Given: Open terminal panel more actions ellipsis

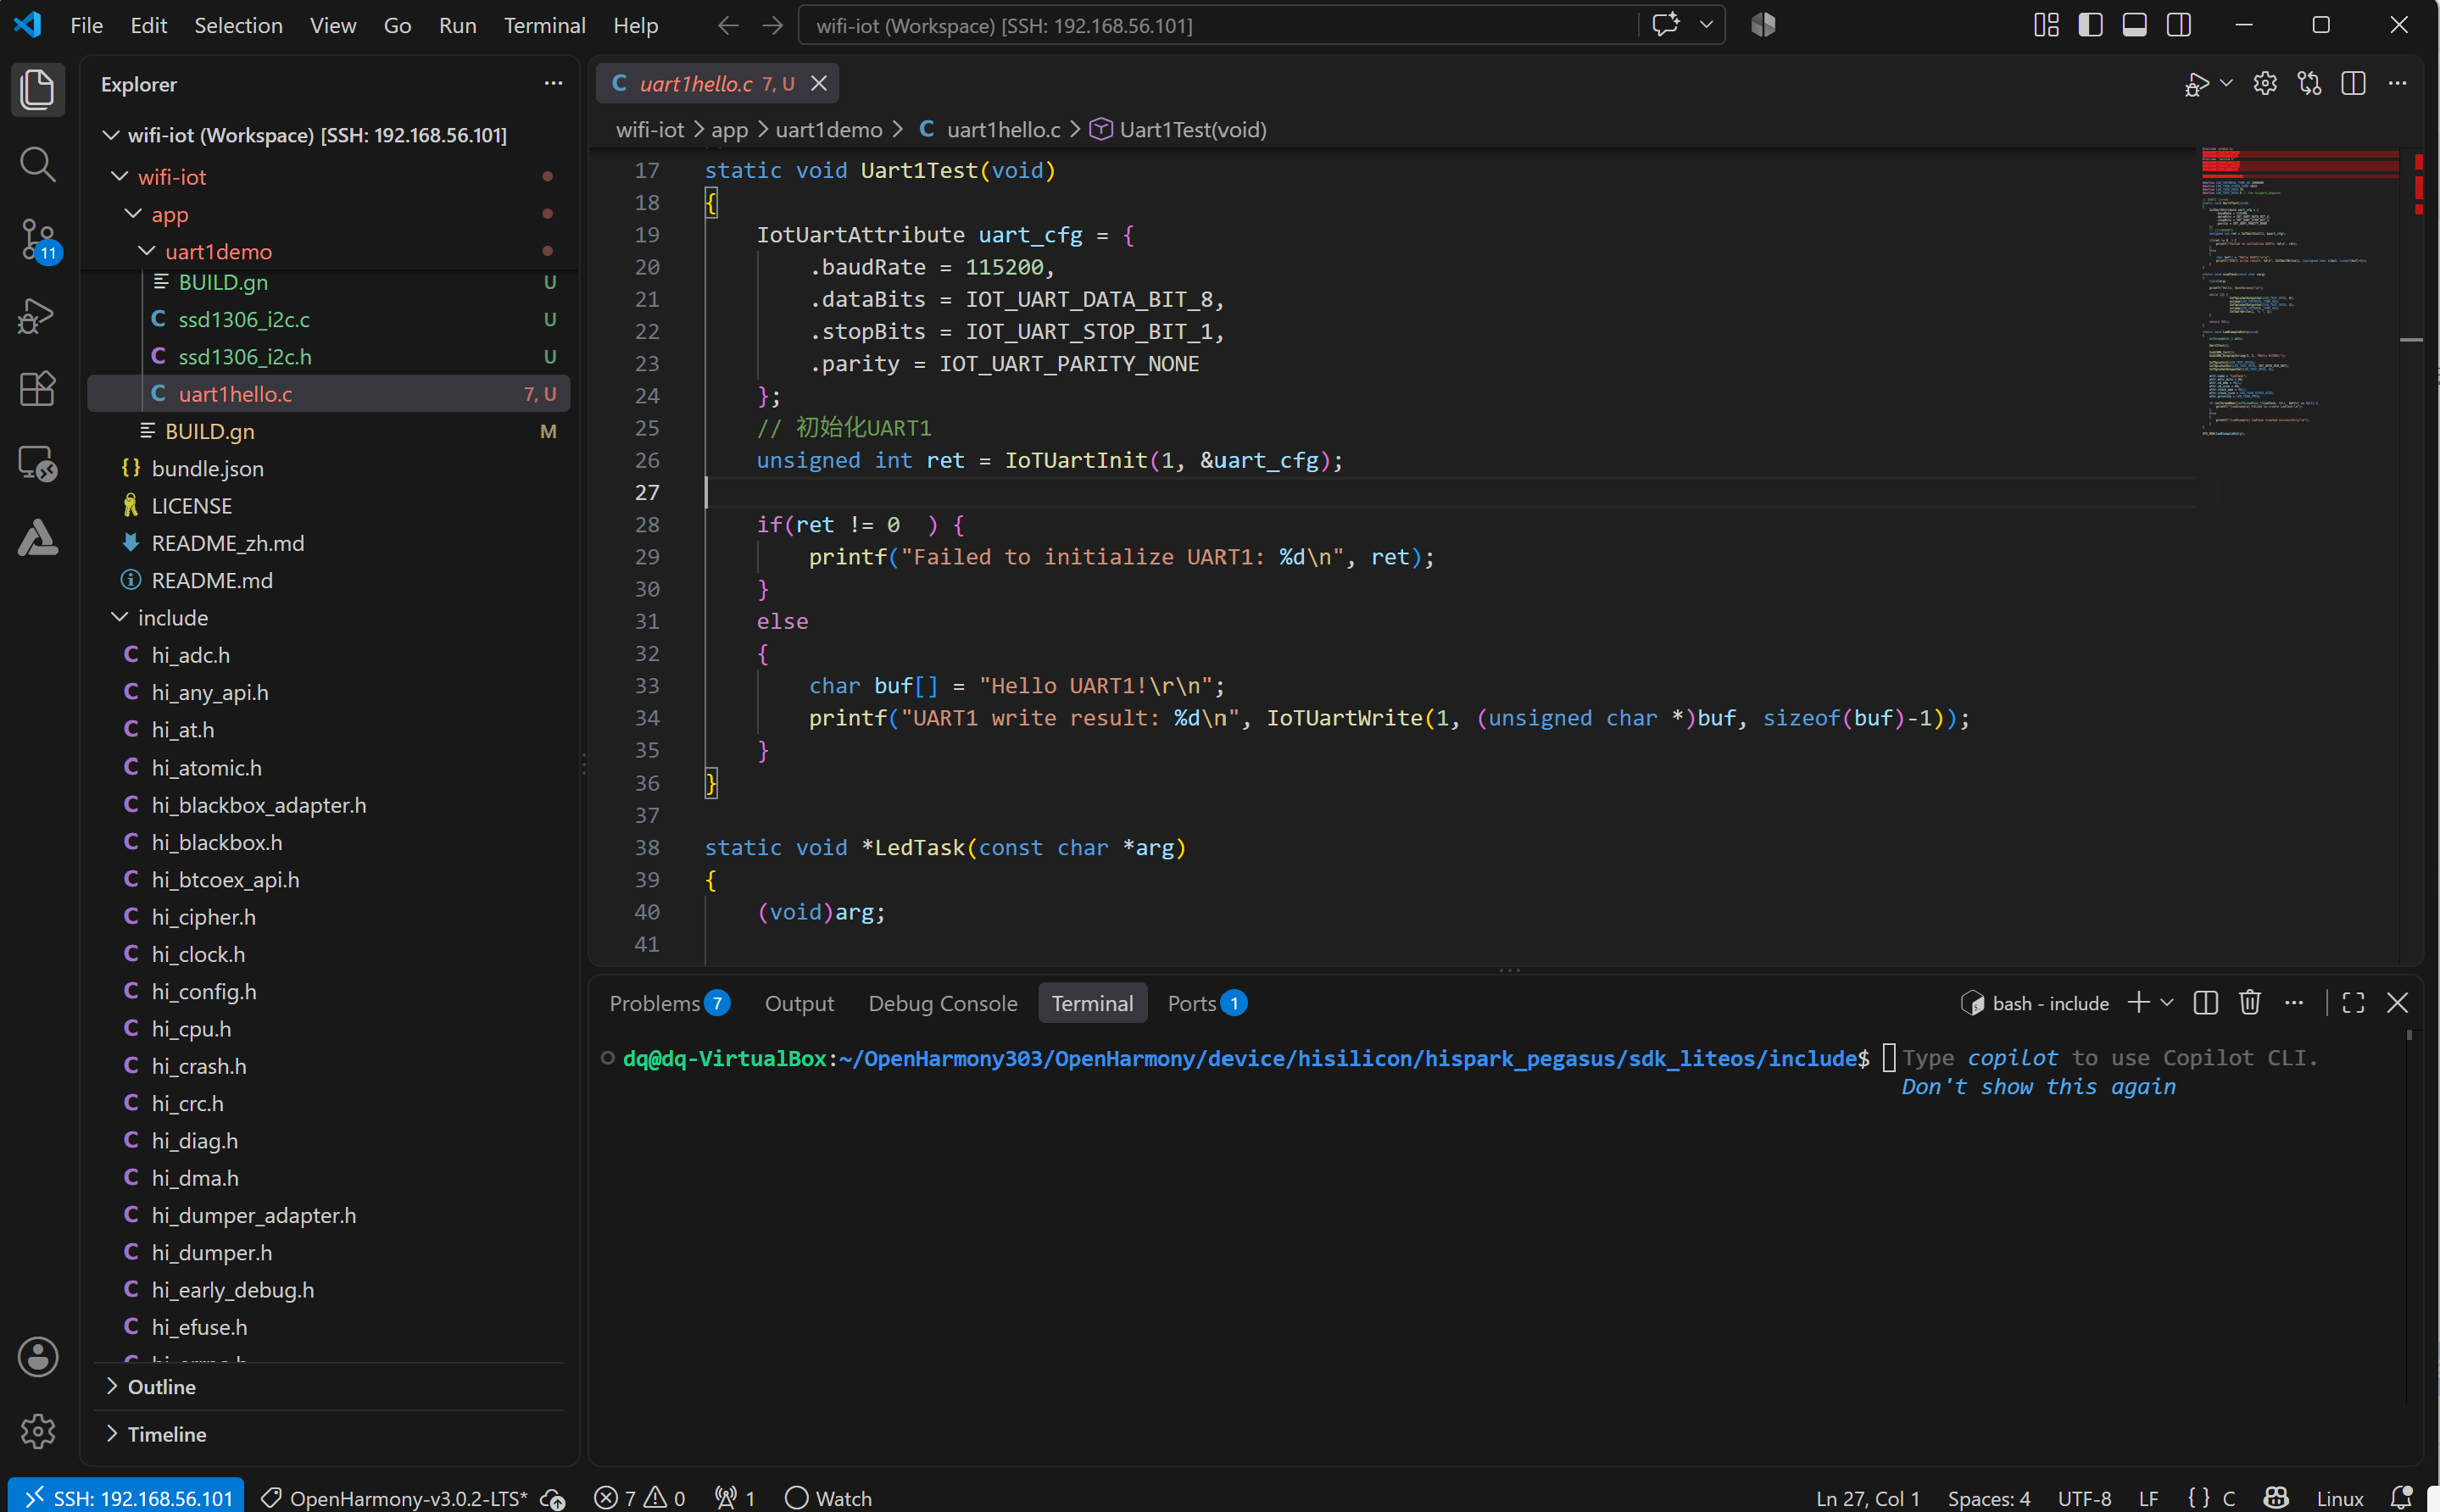Looking at the screenshot, I should (x=2294, y=1003).
